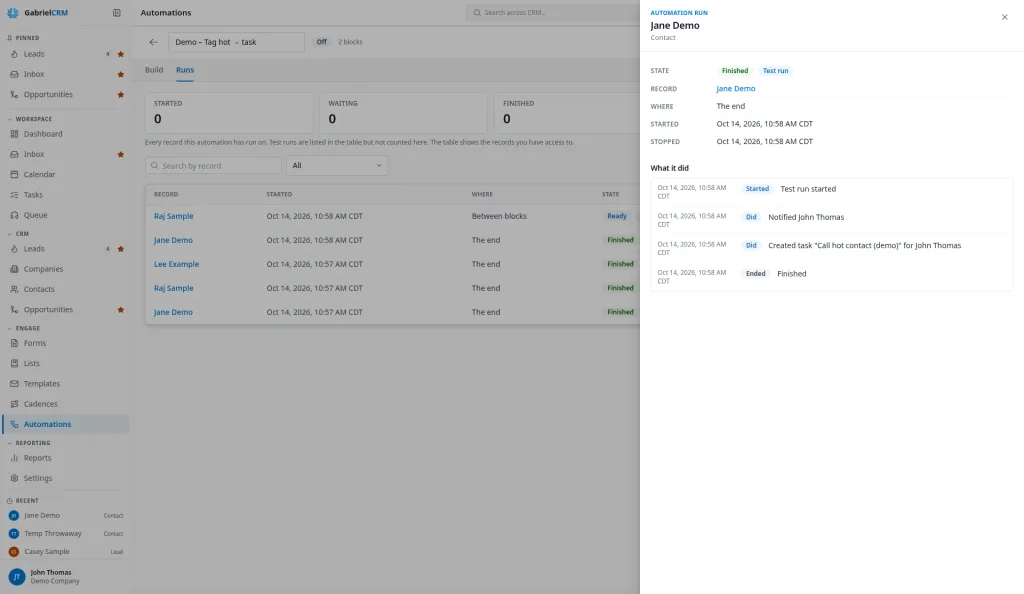
Task: Toggle star on pinned Leads
Action: click(x=120, y=54)
